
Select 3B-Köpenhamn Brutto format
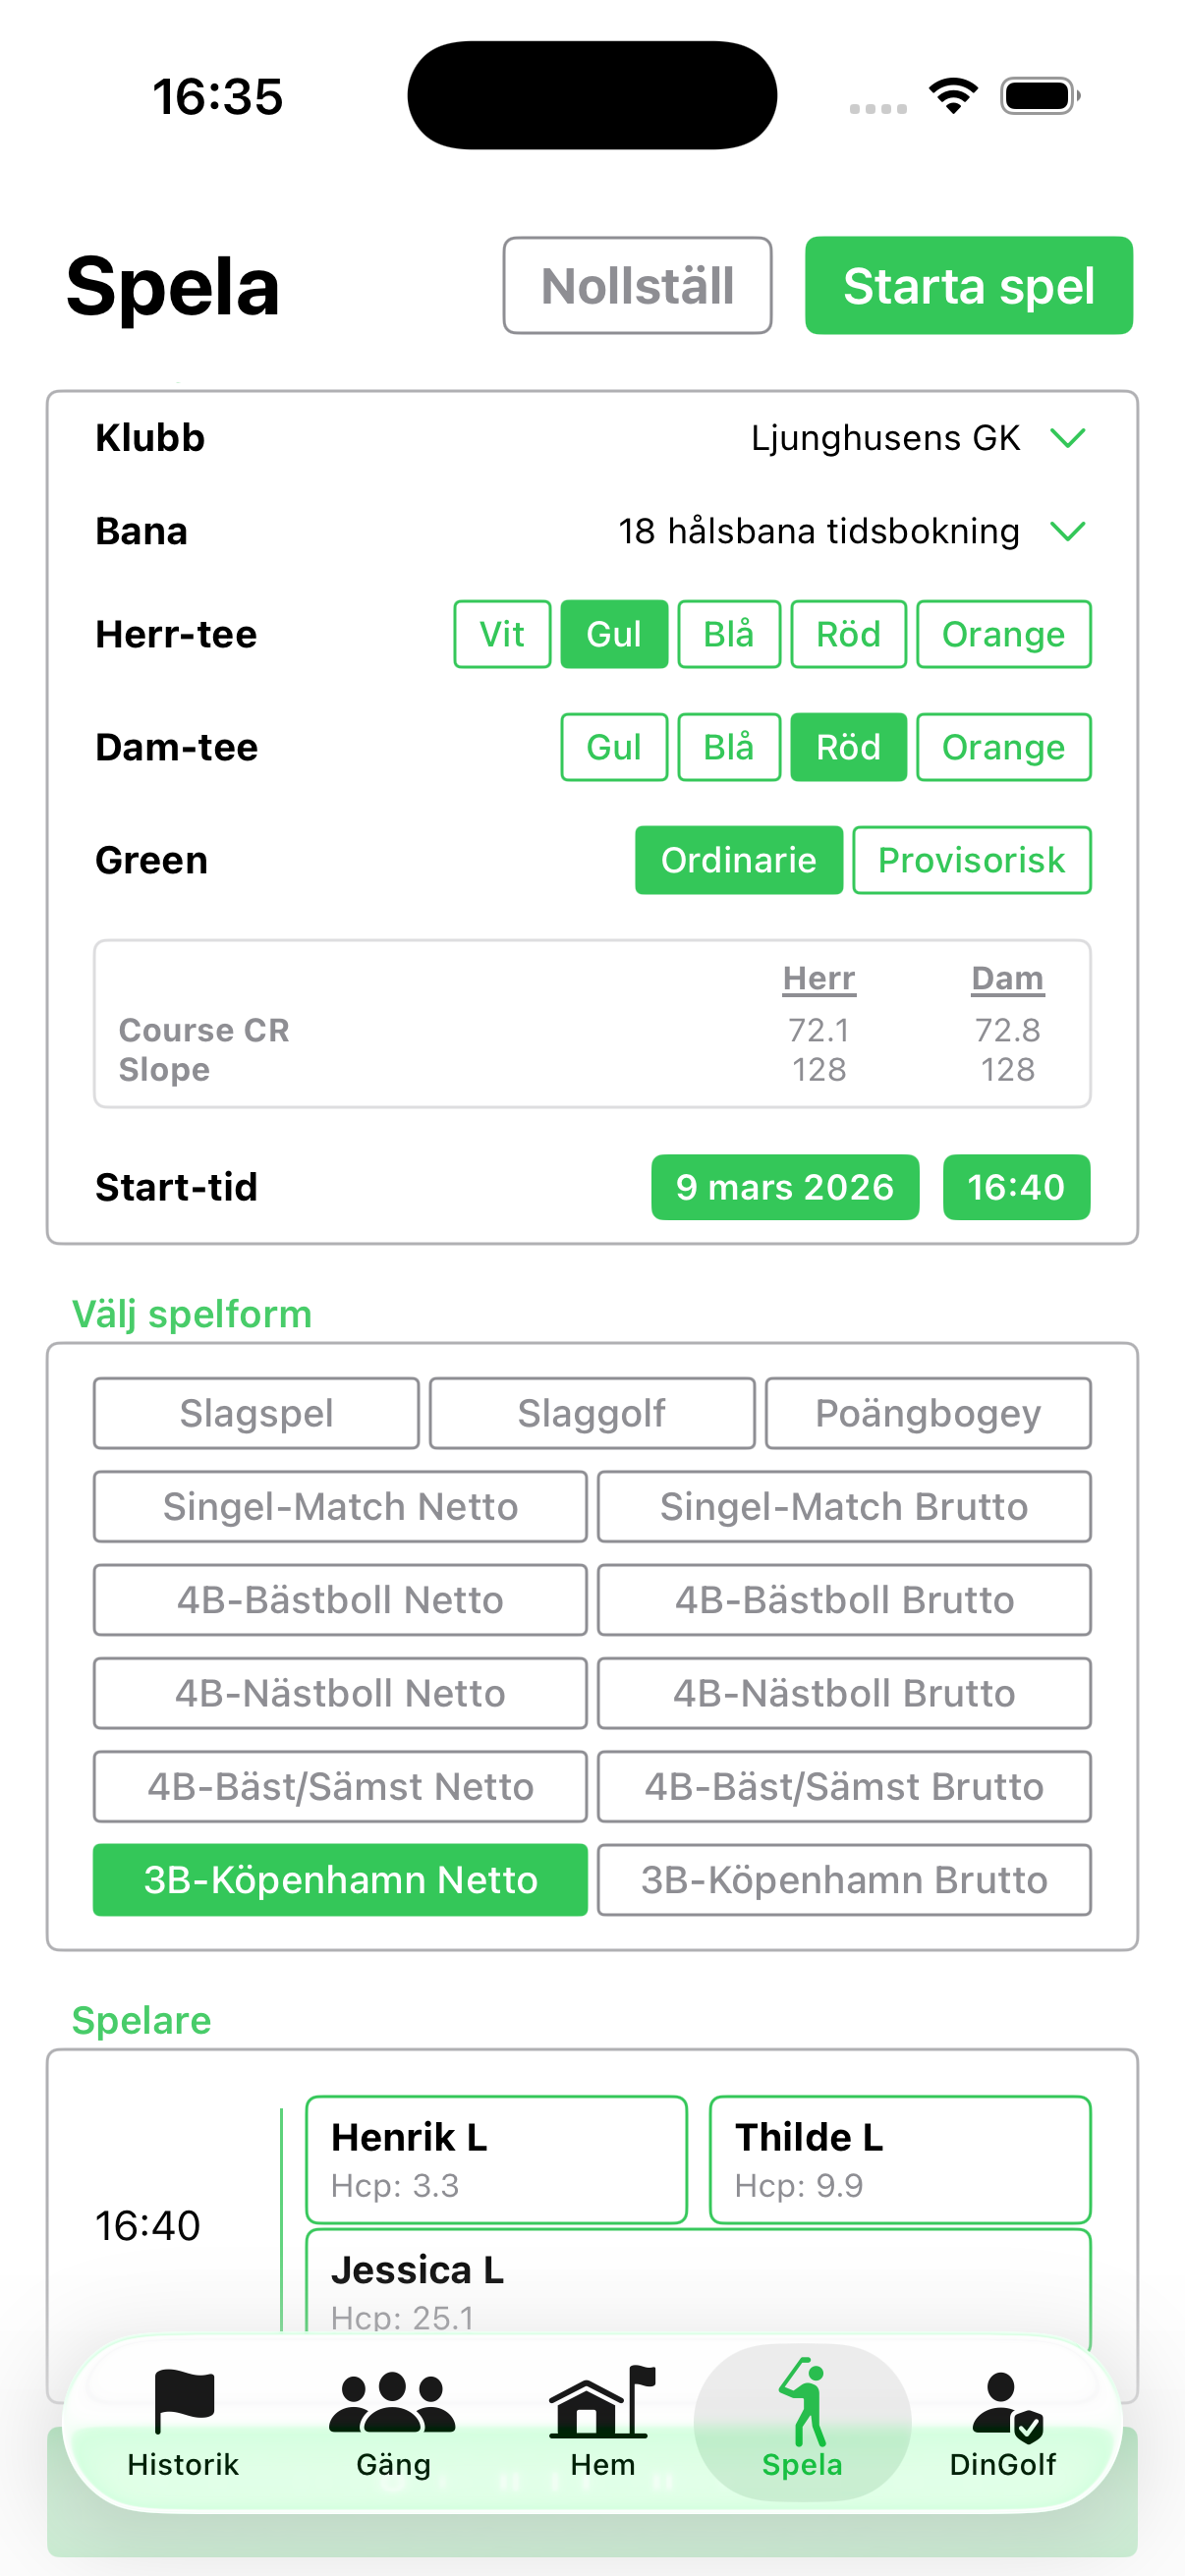(x=844, y=1880)
